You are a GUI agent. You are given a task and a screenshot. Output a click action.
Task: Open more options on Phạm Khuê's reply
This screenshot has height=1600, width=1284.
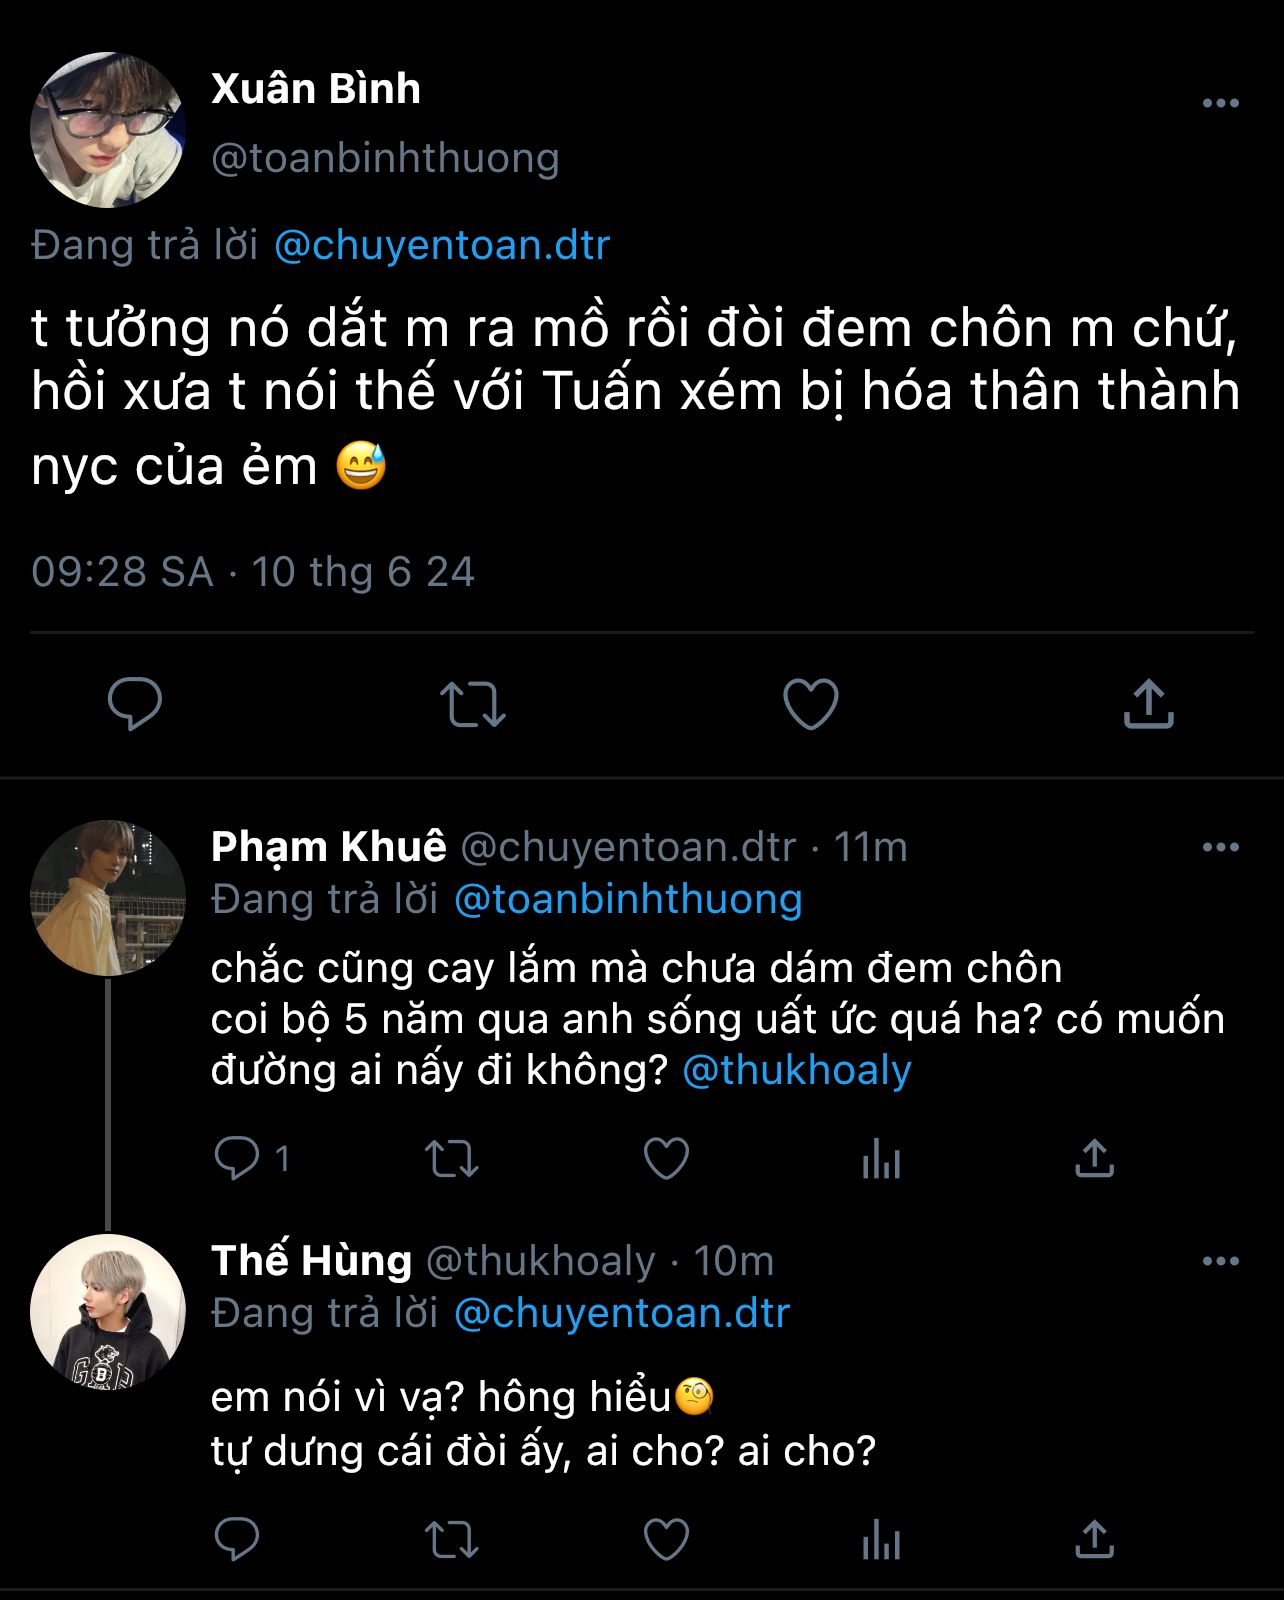pos(1220,847)
